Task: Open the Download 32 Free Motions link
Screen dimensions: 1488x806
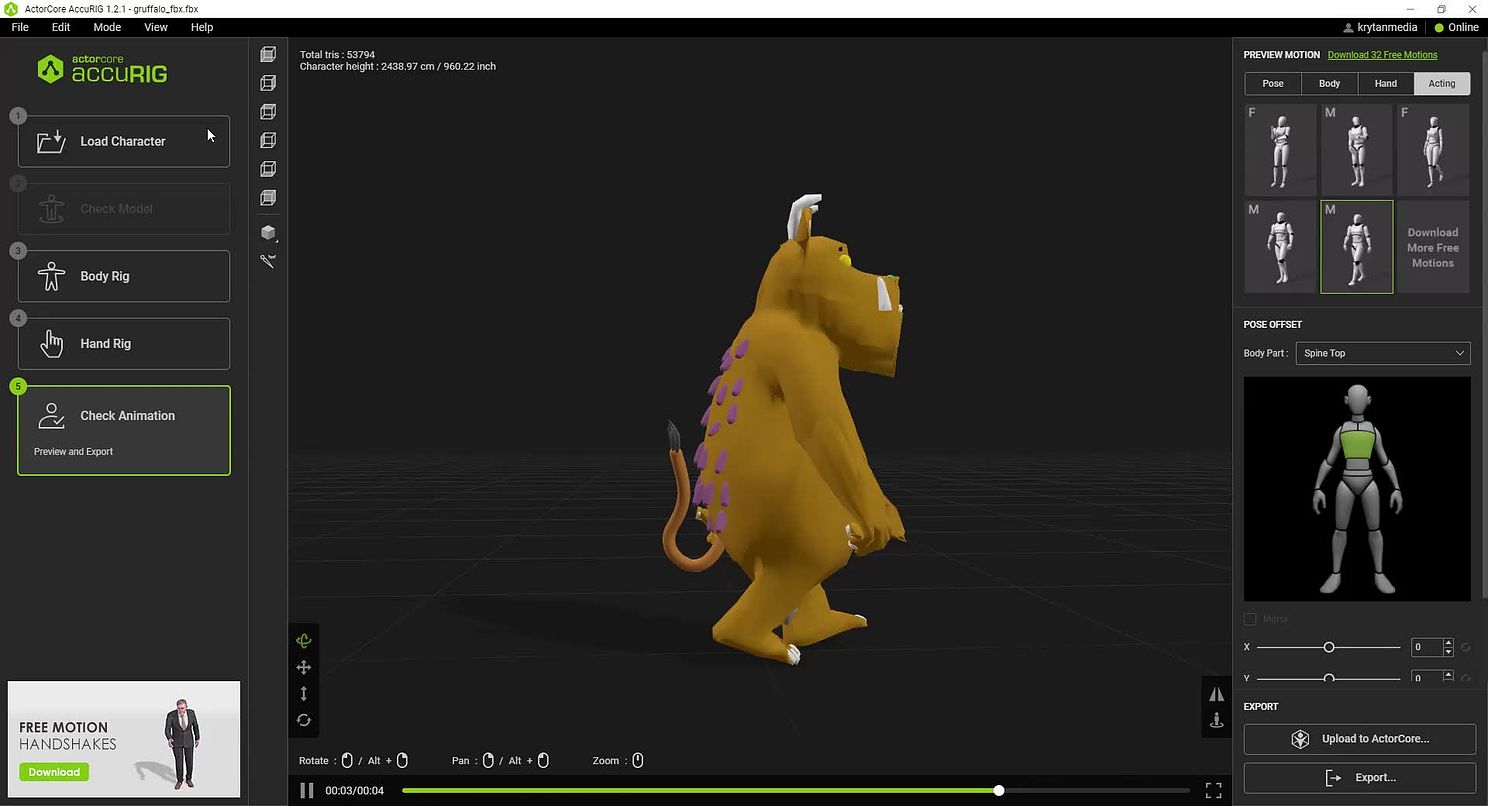Action: (x=1382, y=55)
